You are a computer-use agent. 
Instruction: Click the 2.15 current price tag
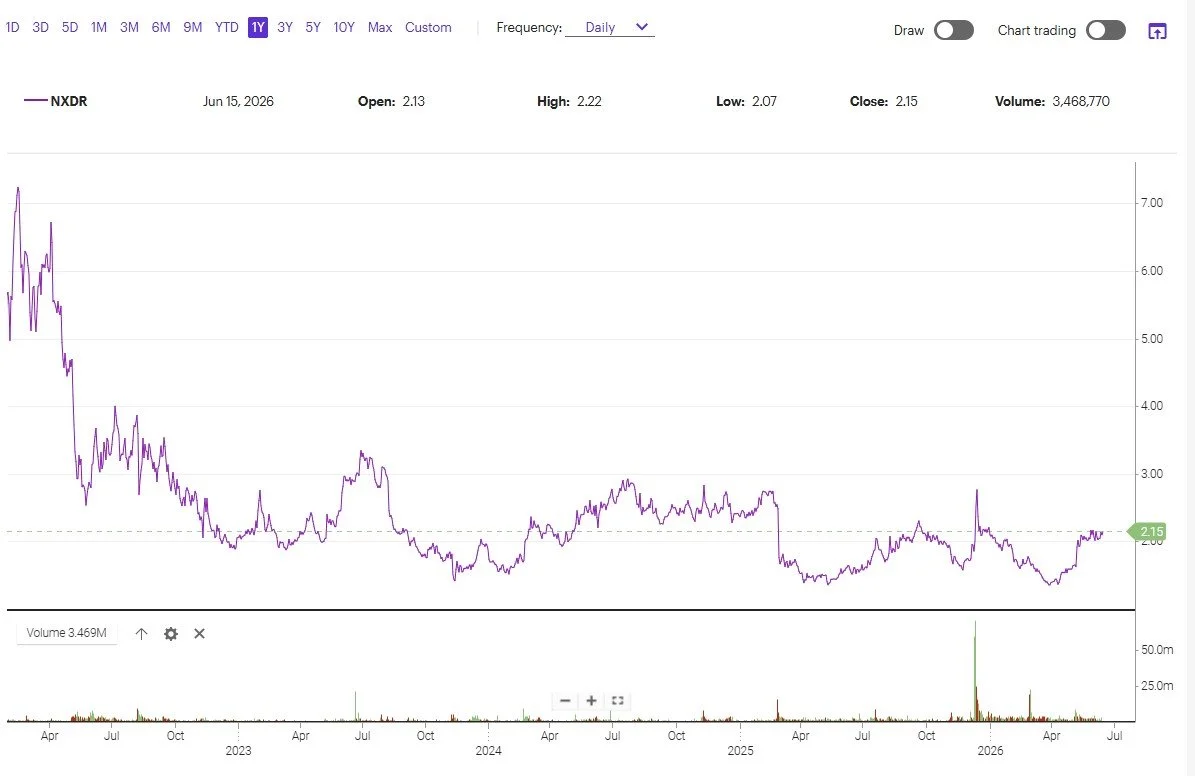(1149, 531)
